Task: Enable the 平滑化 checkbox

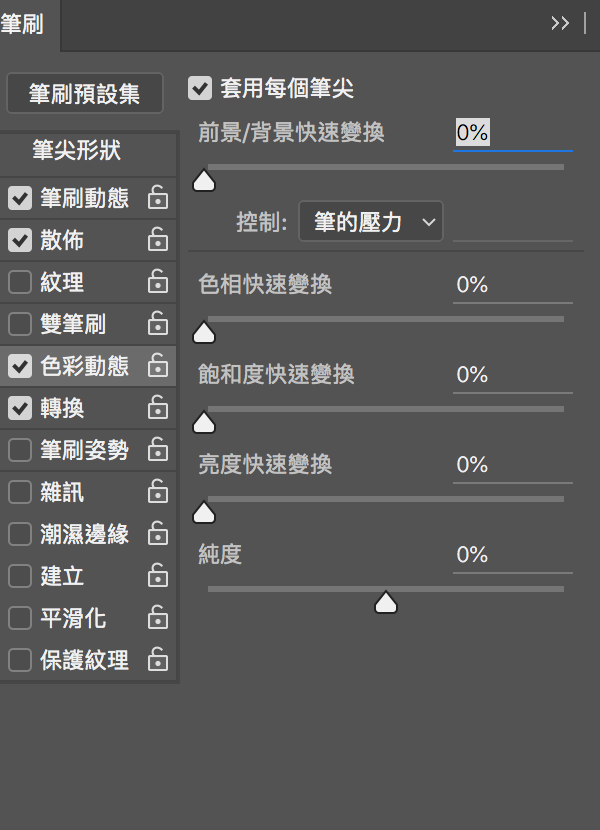Action: click(20, 618)
